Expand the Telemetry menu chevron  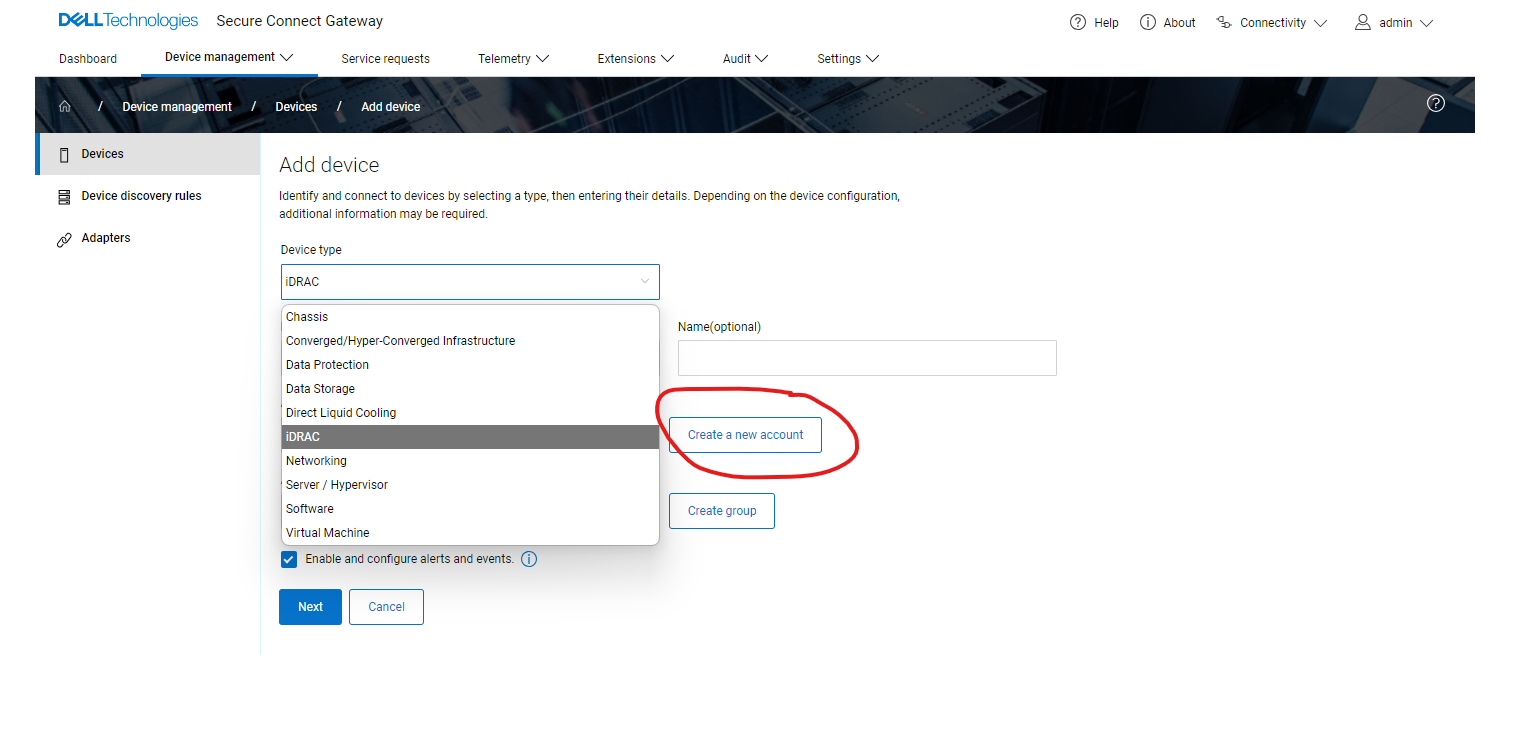(x=542, y=58)
